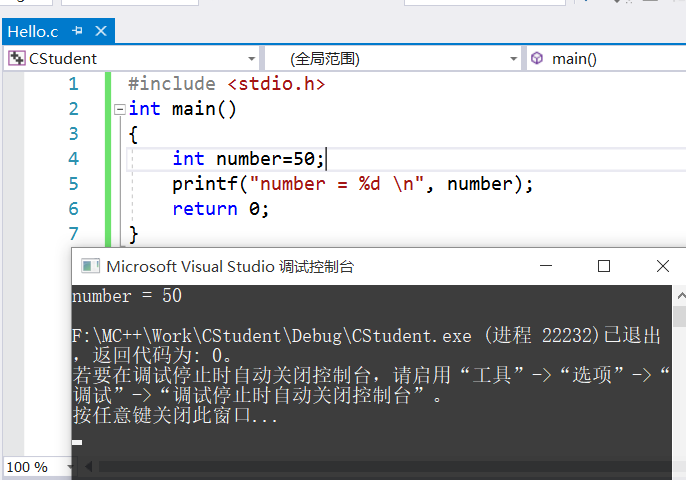Click the debug console title bar text
686x480 pixels.
(230, 266)
